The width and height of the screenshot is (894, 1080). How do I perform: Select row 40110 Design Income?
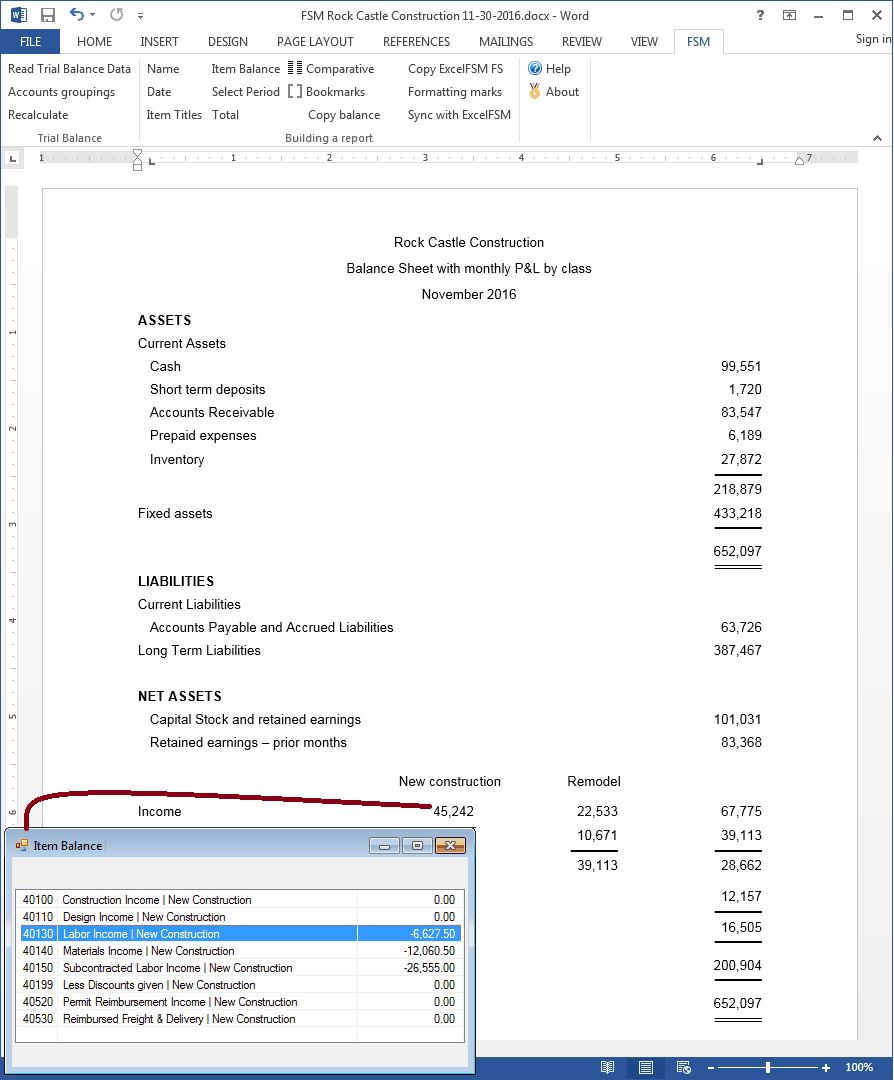pos(240,917)
